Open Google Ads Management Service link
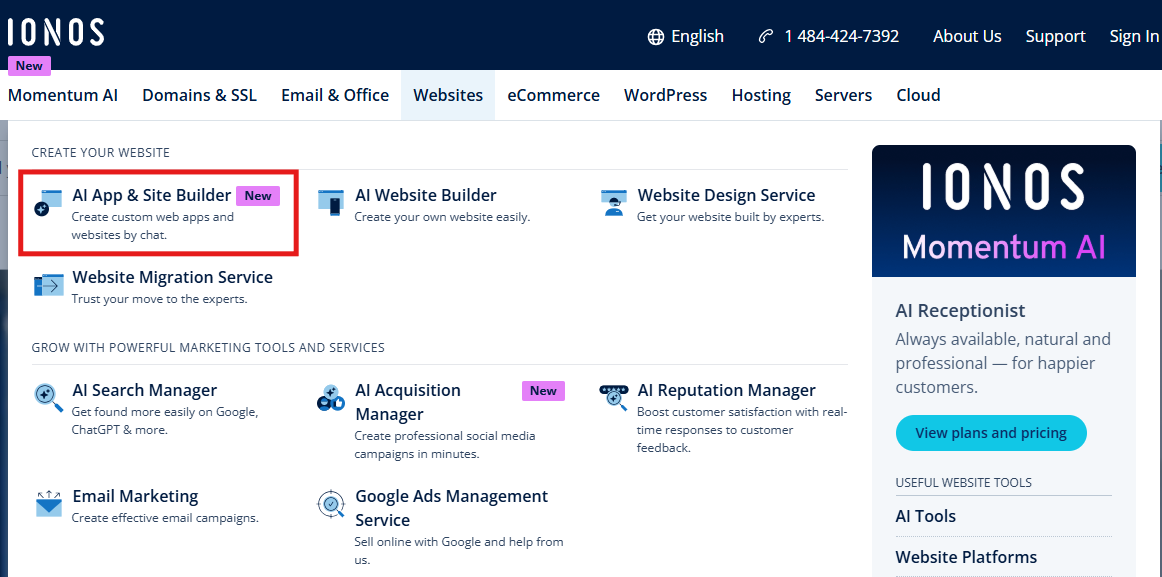The image size is (1162, 577). pyautogui.click(x=451, y=508)
